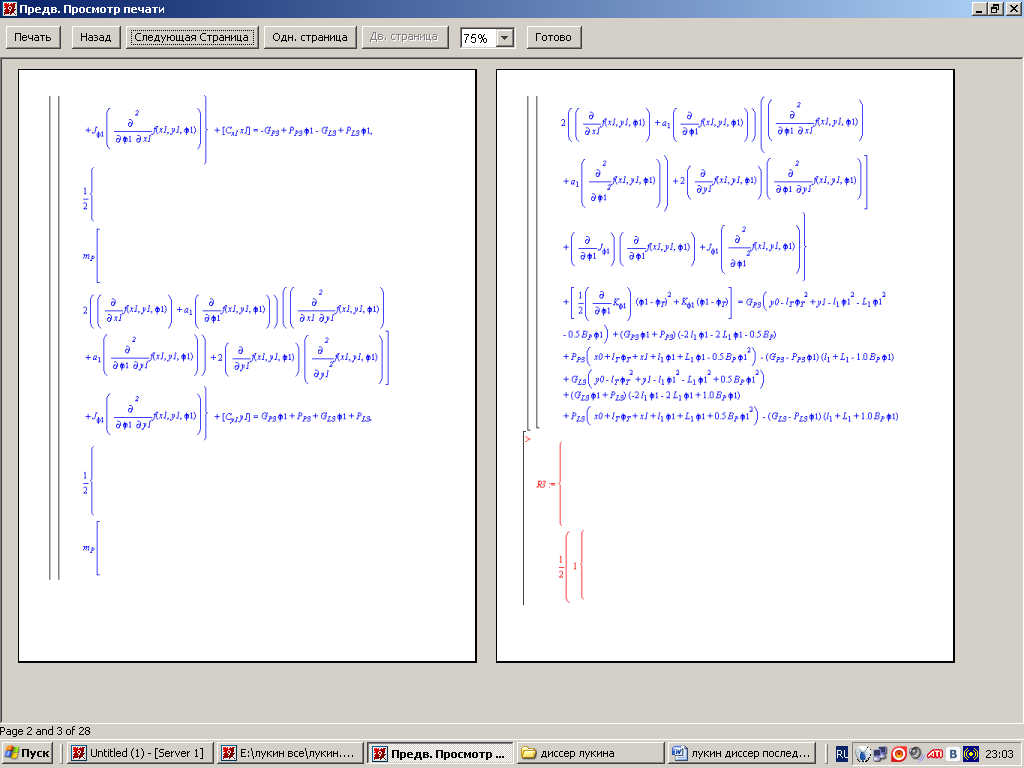Click the VK 'B' tray icon

(953, 753)
